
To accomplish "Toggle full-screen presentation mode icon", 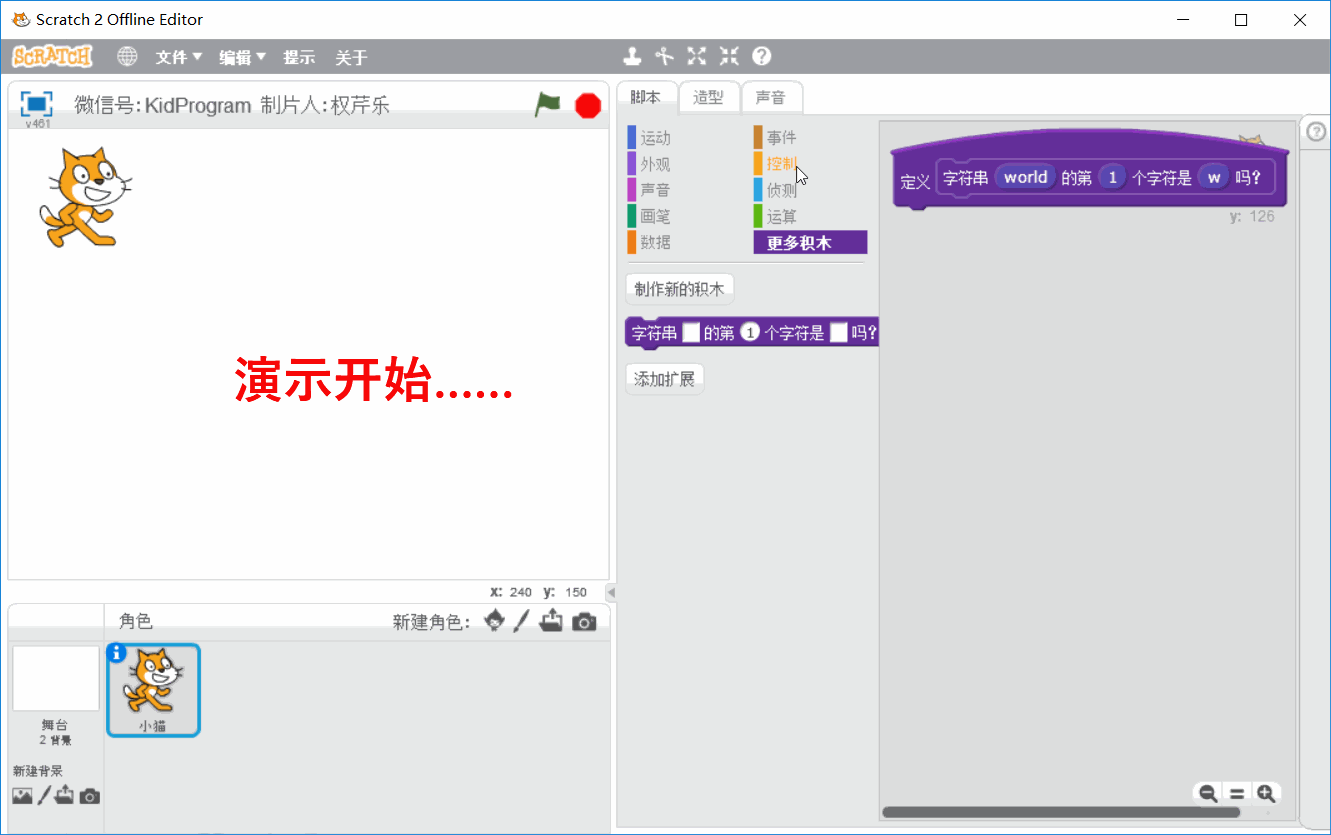I will pyautogui.click(x=36, y=103).
